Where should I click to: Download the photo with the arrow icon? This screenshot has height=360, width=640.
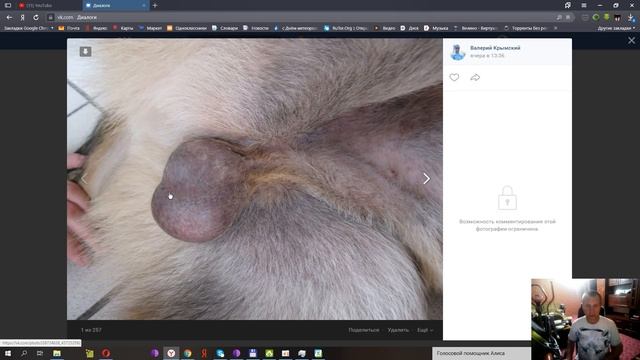pyautogui.click(x=85, y=51)
